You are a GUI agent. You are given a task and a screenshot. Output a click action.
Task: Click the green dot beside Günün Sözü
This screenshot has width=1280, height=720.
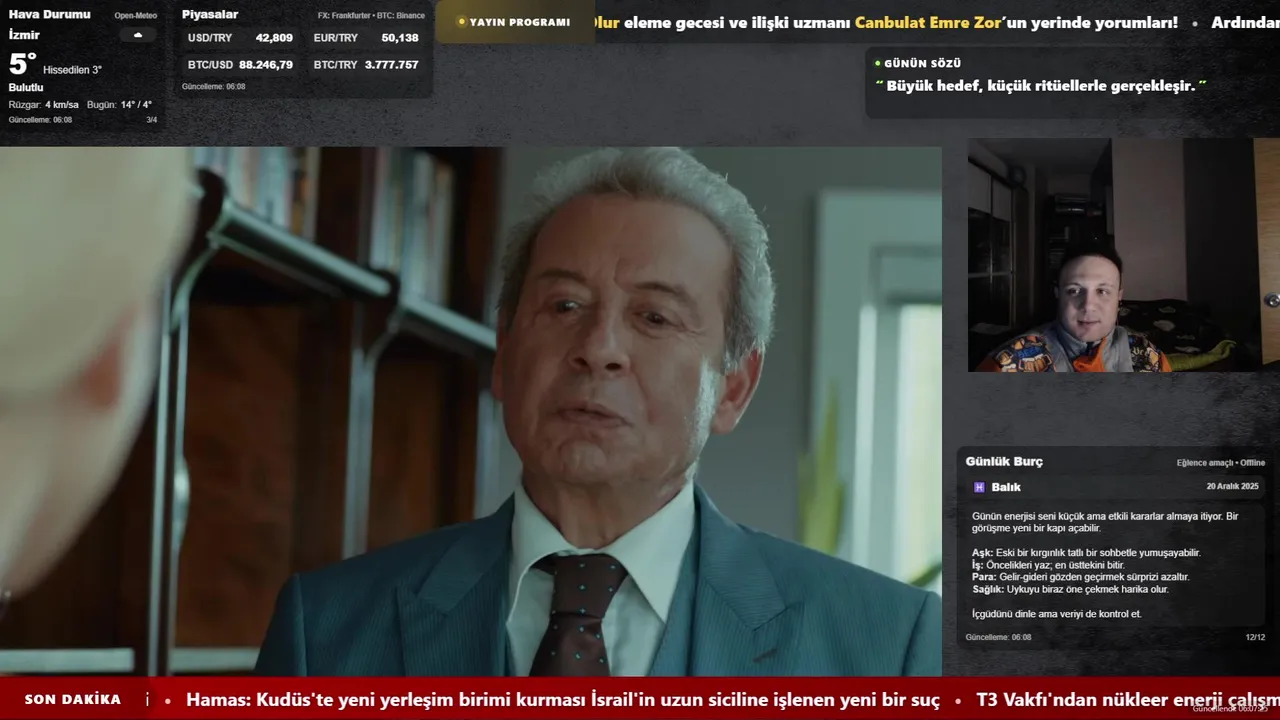tap(878, 63)
